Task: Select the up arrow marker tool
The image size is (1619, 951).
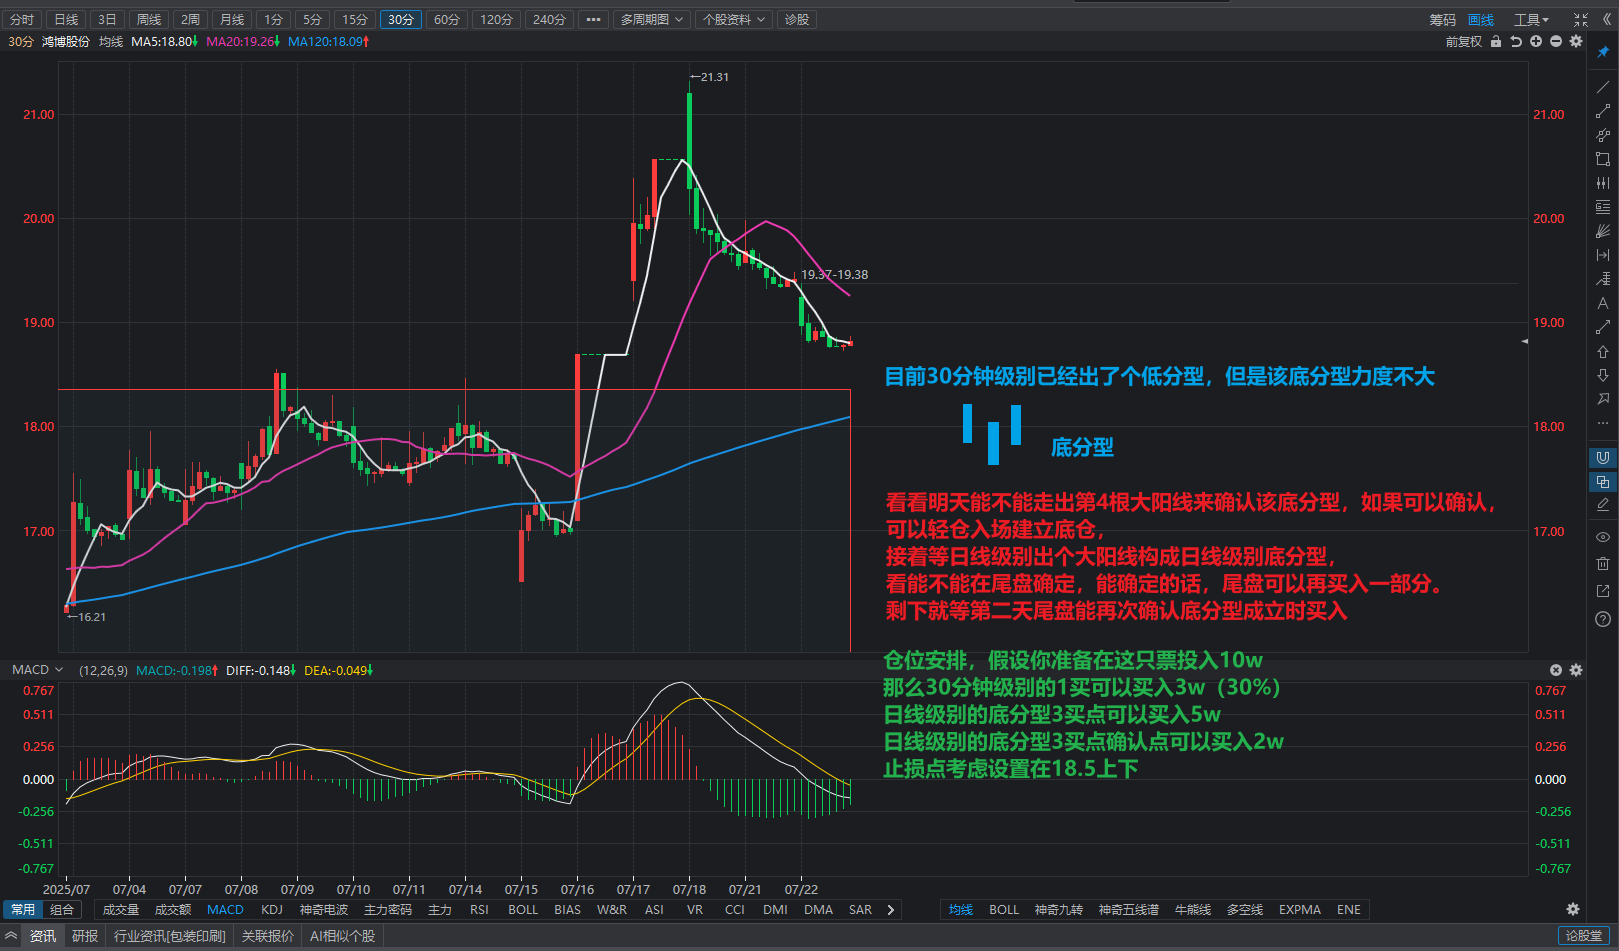Action: pos(1603,351)
